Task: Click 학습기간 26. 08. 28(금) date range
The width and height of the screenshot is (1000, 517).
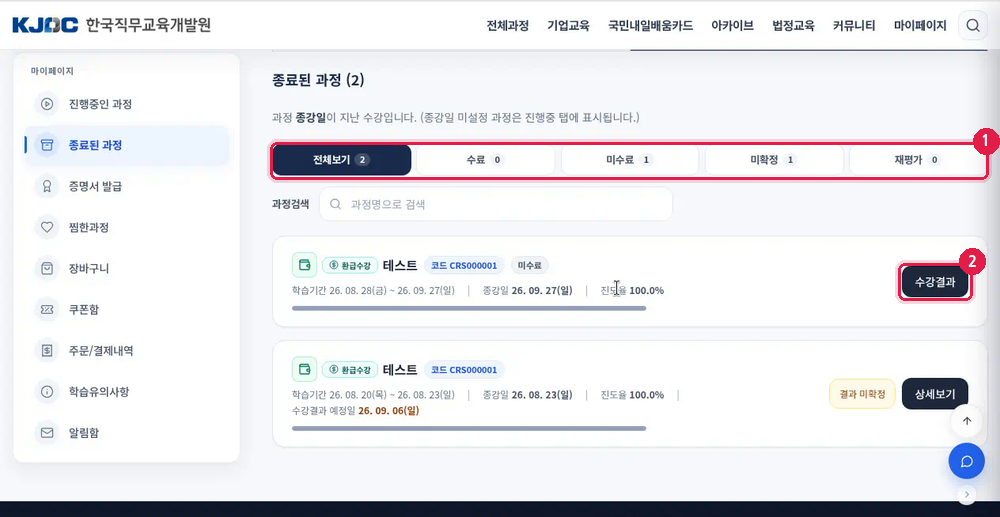Action: pyautogui.click(x=373, y=291)
